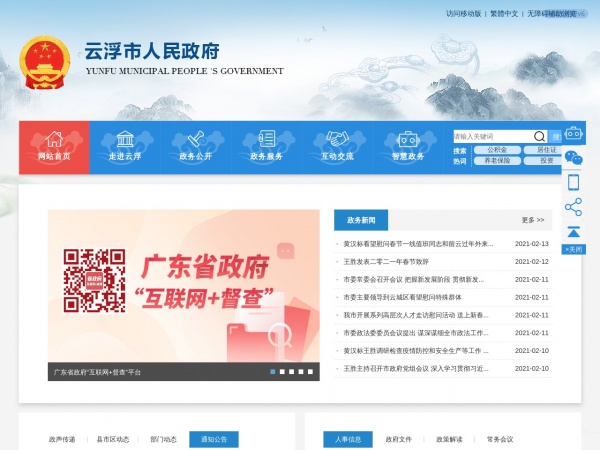Select the third carousel slide dot
This screenshot has height=450, width=600.
pos(292,372)
